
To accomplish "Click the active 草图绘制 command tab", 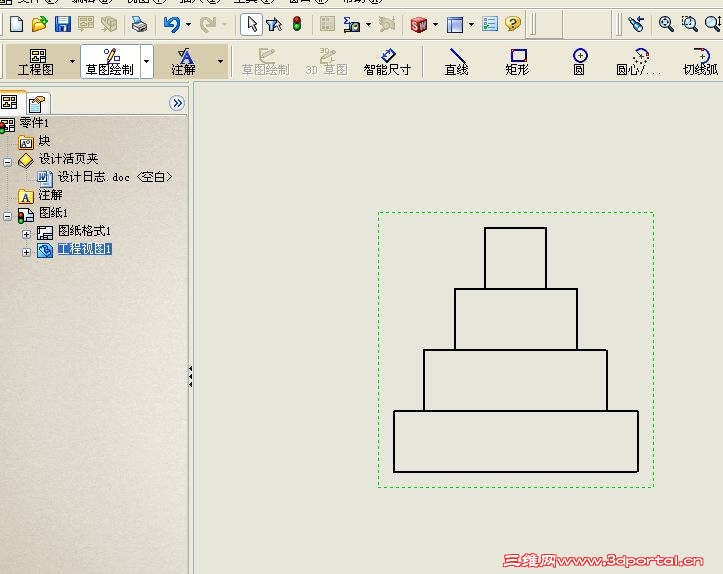I will pos(110,62).
